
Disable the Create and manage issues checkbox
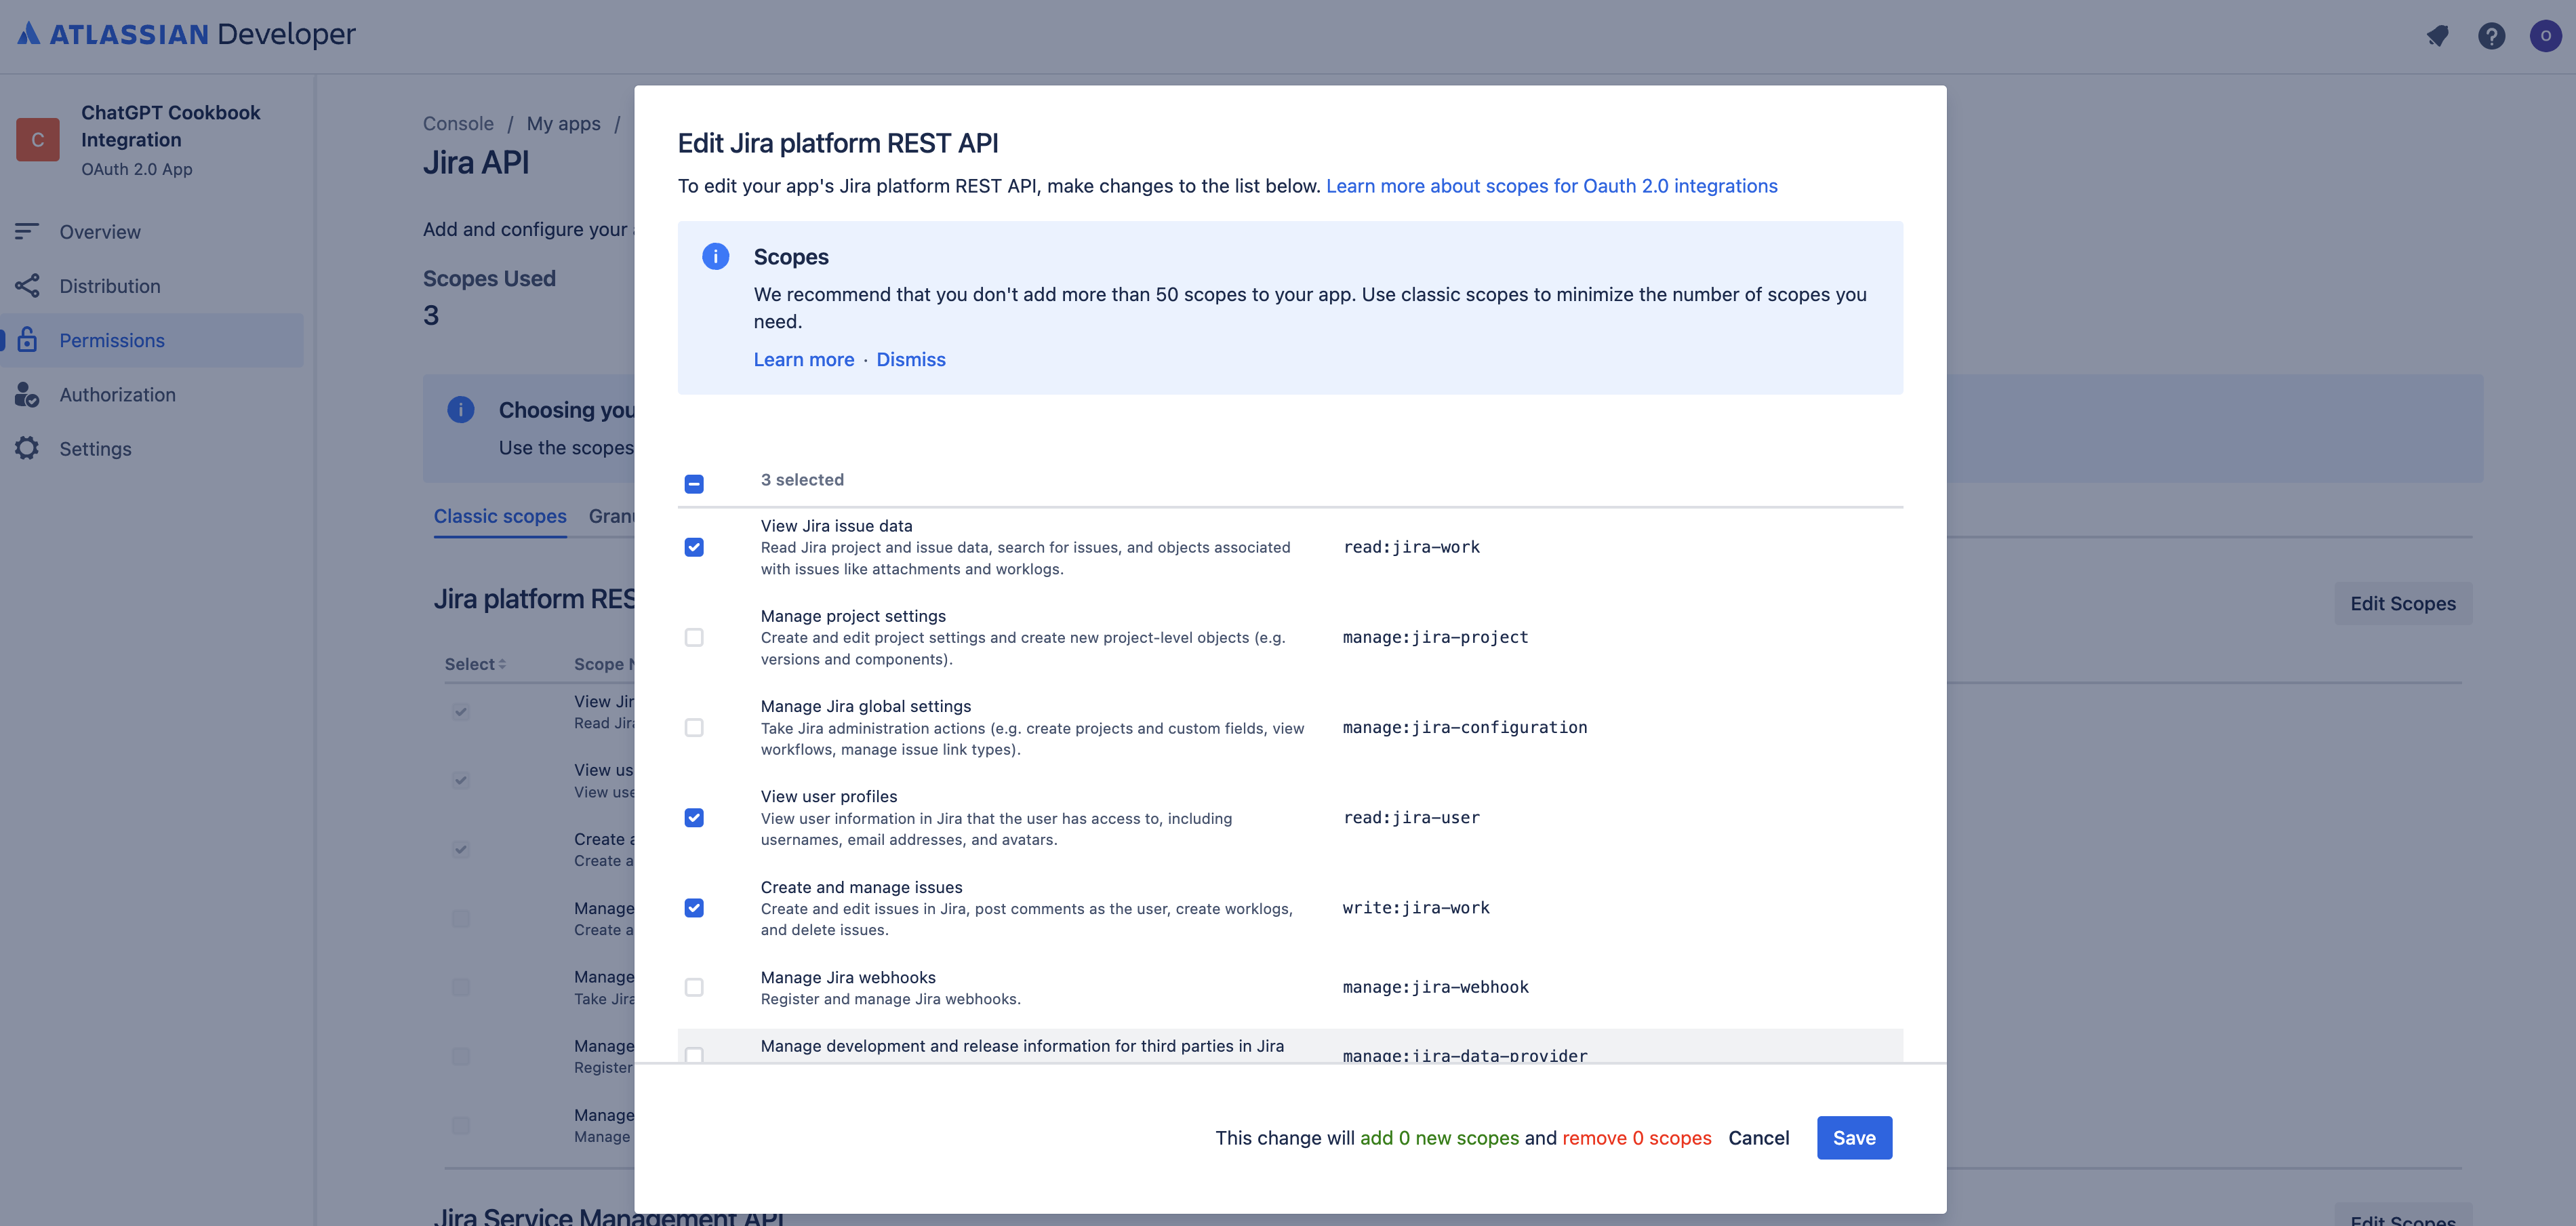click(695, 907)
